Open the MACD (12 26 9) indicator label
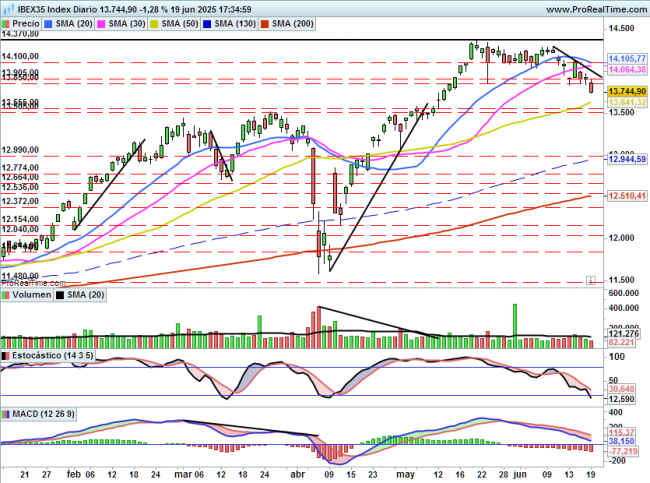Image resolution: width=650 pixels, height=483 pixels. tap(43, 414)
